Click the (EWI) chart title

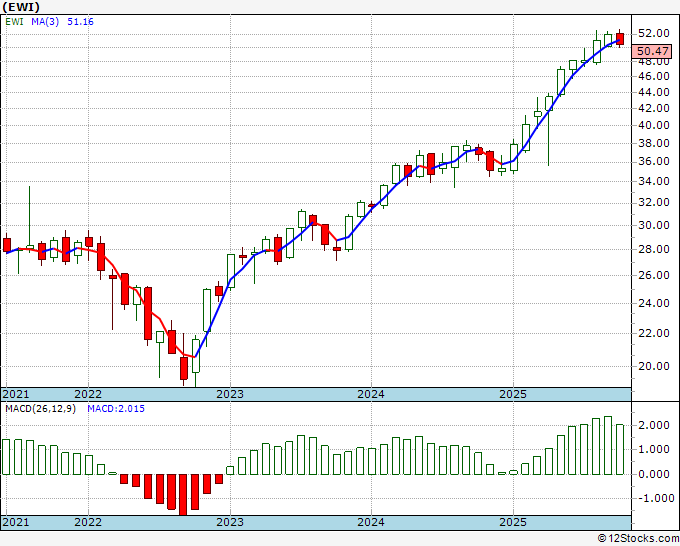point(21,7)
